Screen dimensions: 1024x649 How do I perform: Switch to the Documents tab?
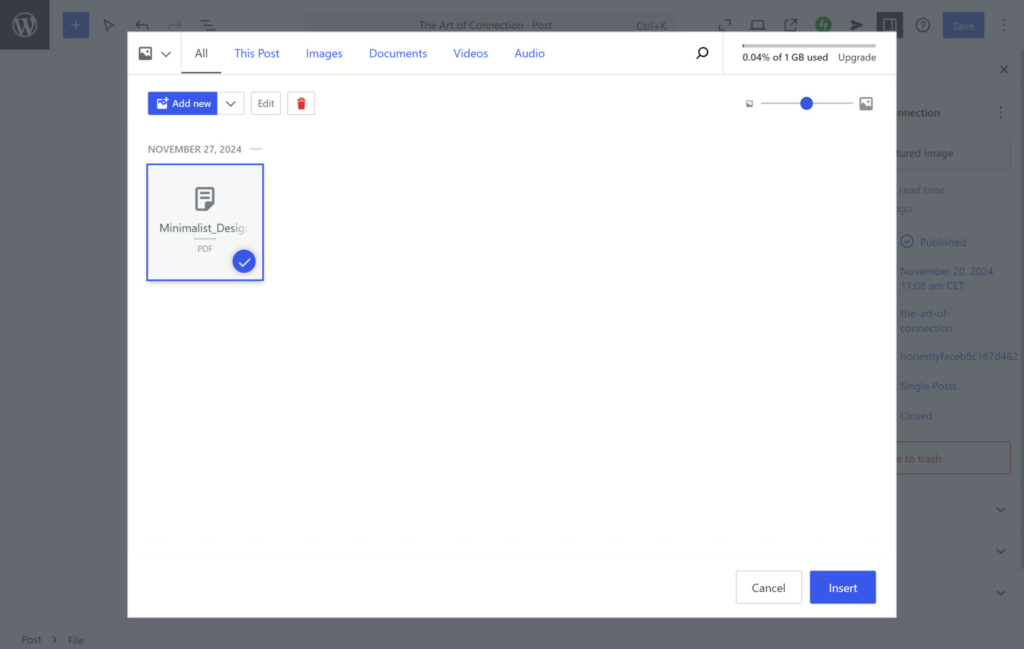coord(398,54)
